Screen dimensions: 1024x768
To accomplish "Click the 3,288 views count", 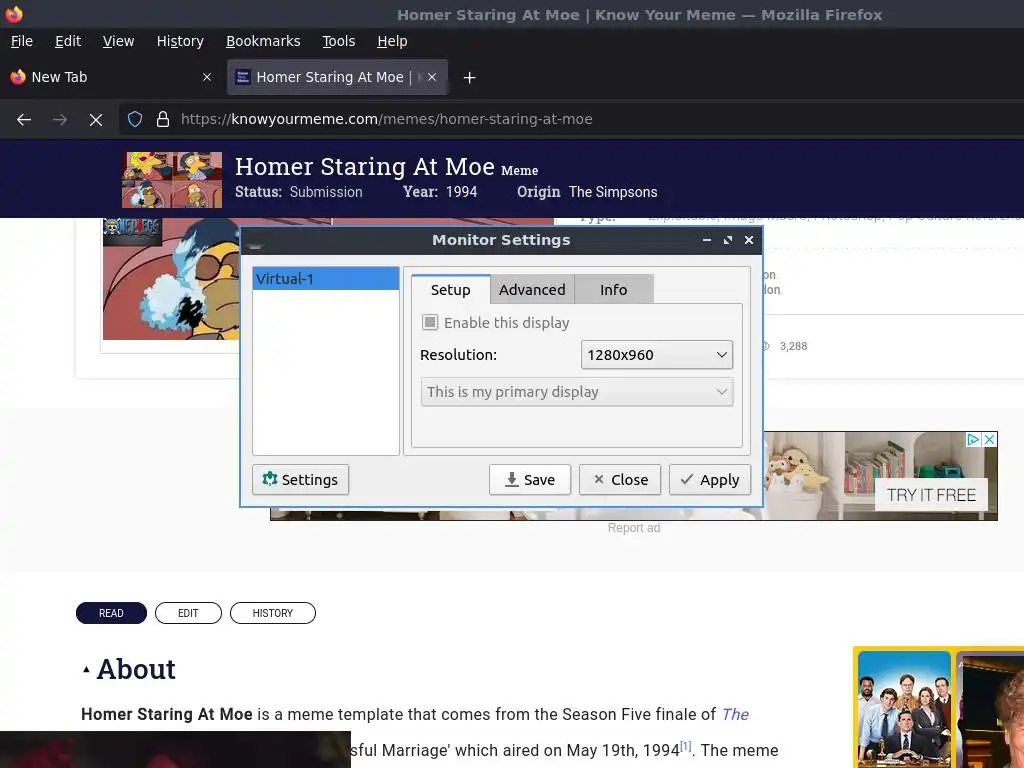I will coord(793,346).
